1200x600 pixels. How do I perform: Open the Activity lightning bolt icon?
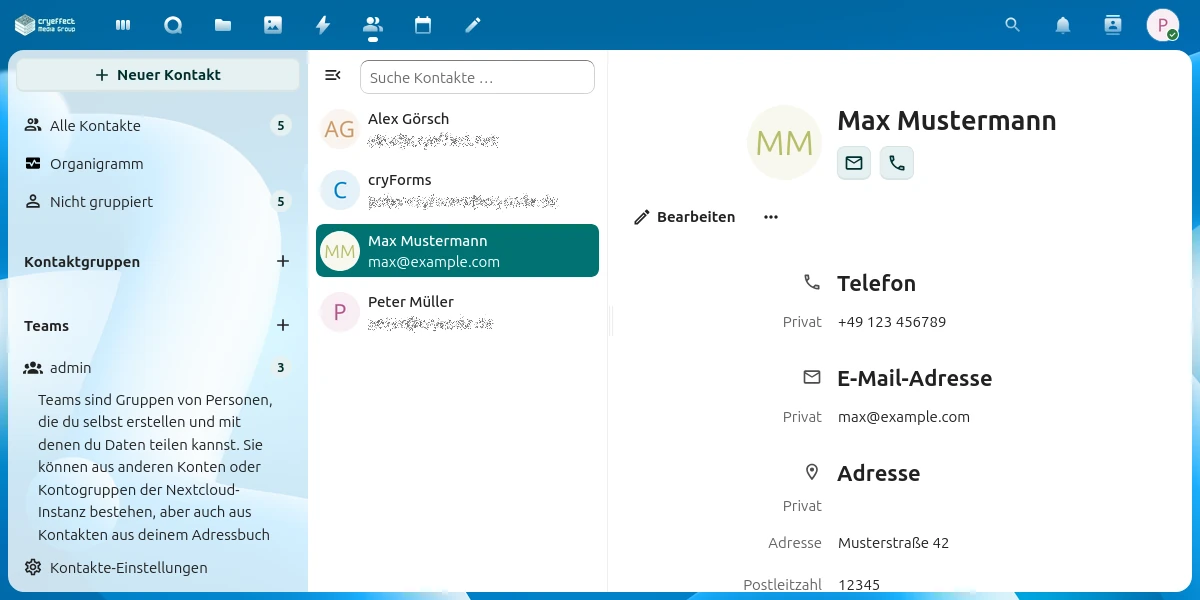click(323, 25)
